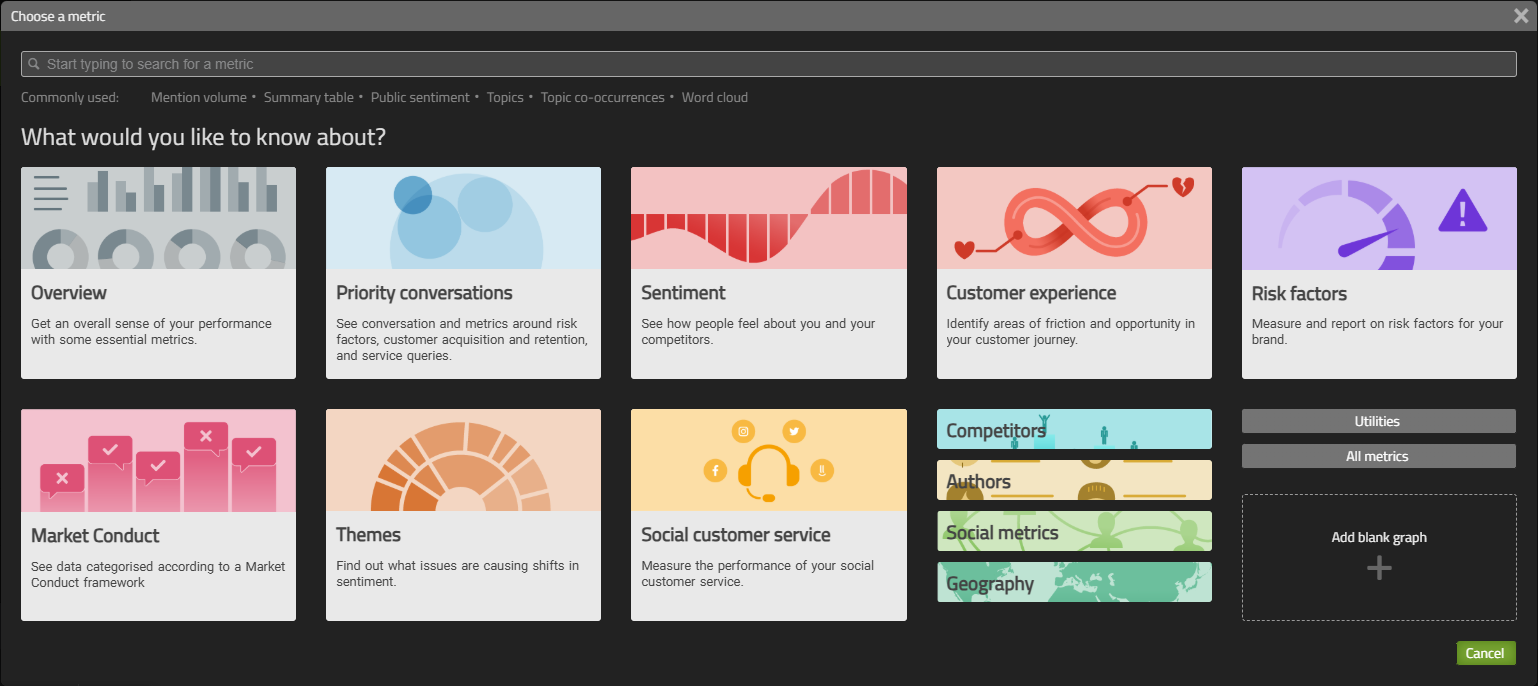Select the Social metrics category

pos(1074,531)
